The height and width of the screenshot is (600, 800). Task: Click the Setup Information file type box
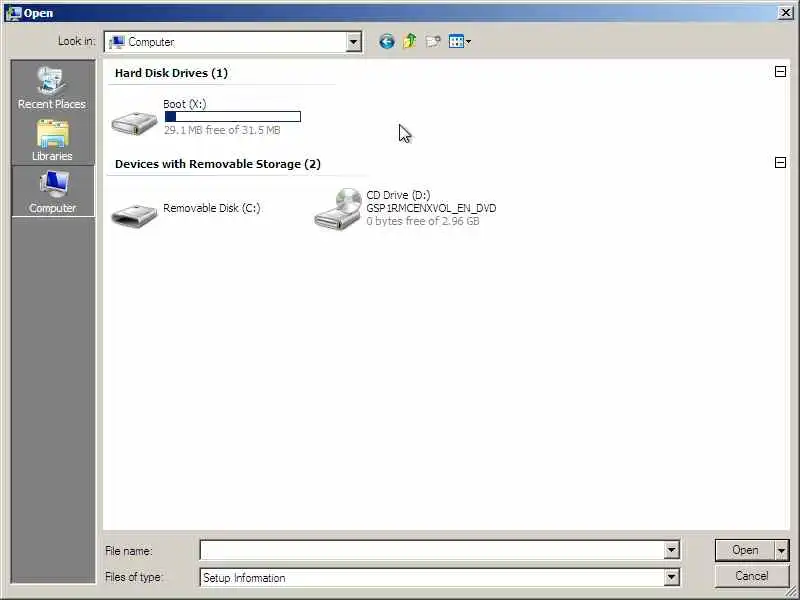[433, 578]
